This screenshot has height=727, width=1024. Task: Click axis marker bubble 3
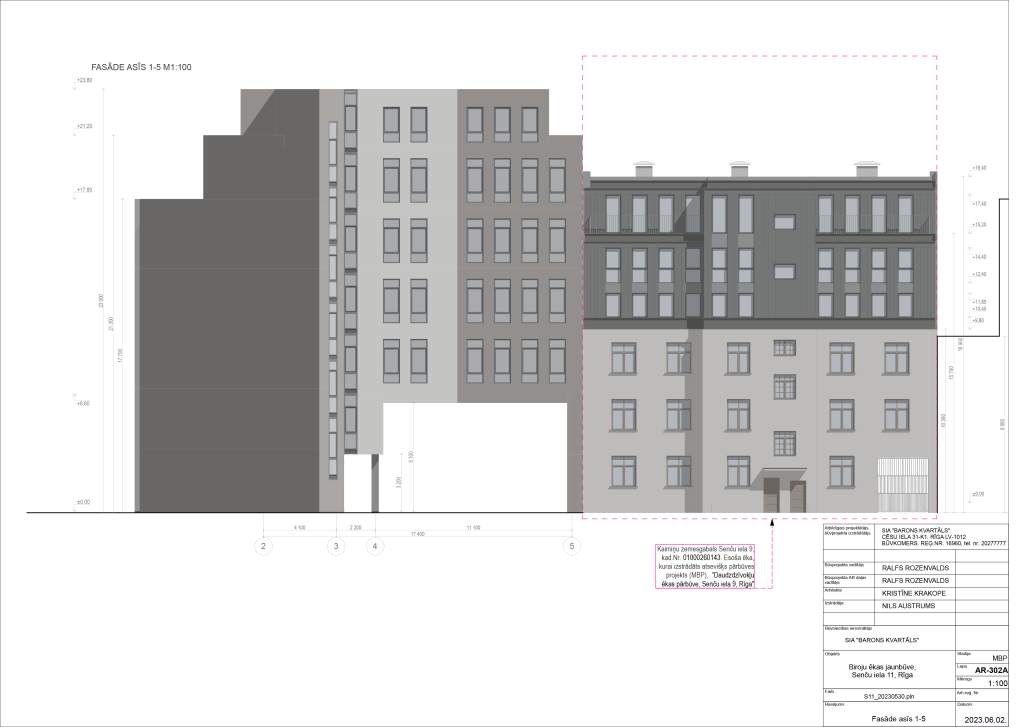[x=335, y=546]
